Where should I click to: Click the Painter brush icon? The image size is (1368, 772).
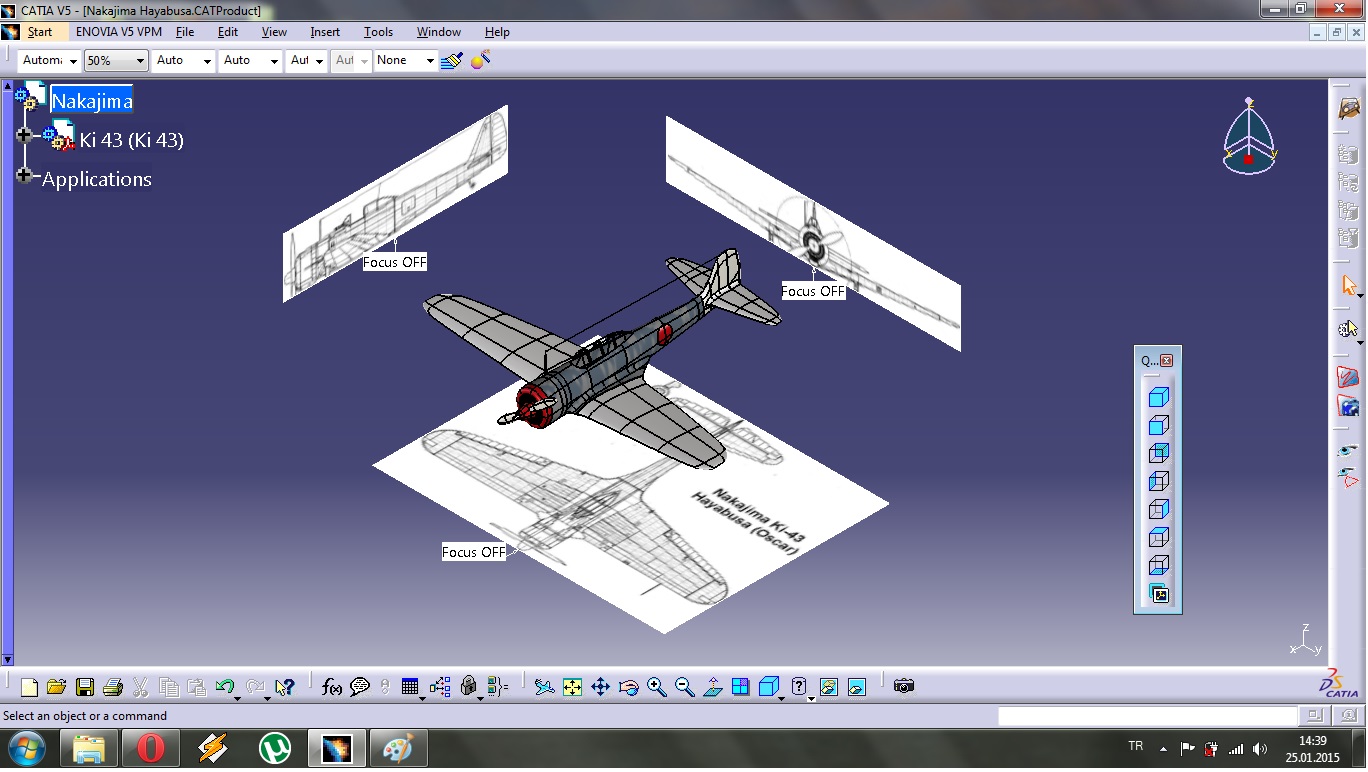(452, 60)
